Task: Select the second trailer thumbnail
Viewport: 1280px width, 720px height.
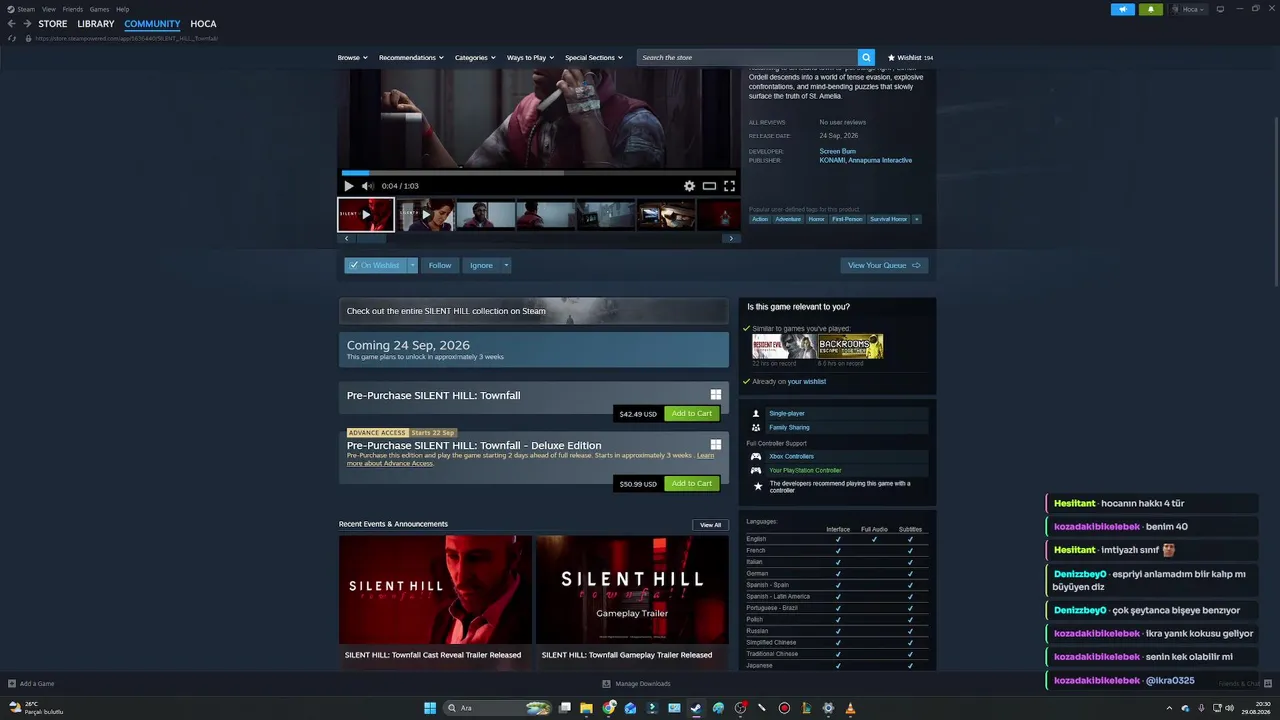Action: (x=426, y=215)
